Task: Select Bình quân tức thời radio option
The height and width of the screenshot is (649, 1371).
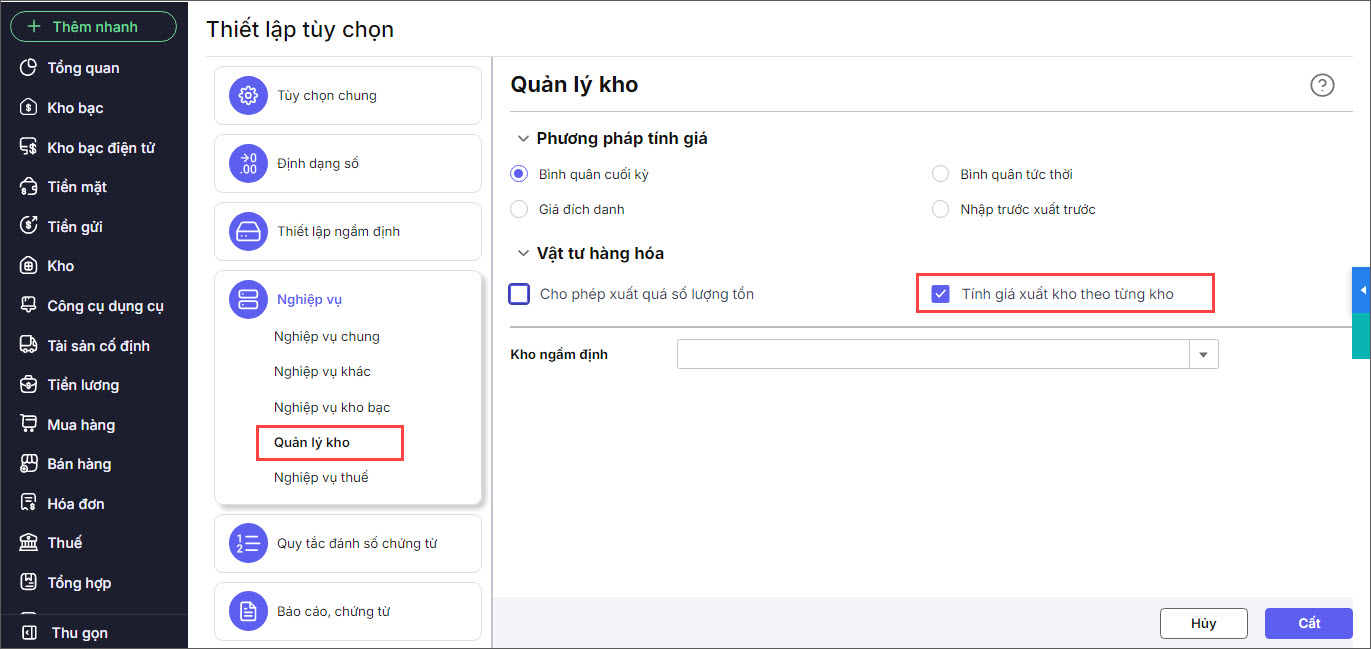Action: point(940,174)
